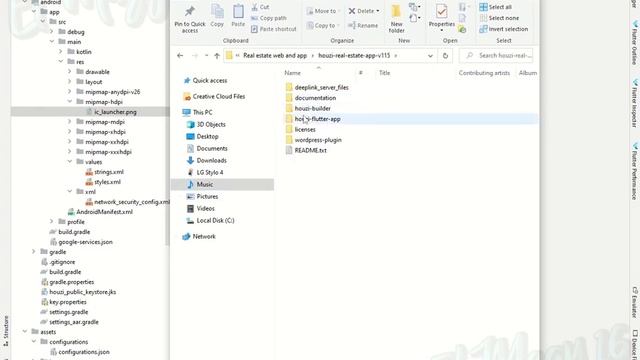The image size is (640, 360).
Task: Expand mipmap-xxxhdpi folder in tree
Action: 69,152
